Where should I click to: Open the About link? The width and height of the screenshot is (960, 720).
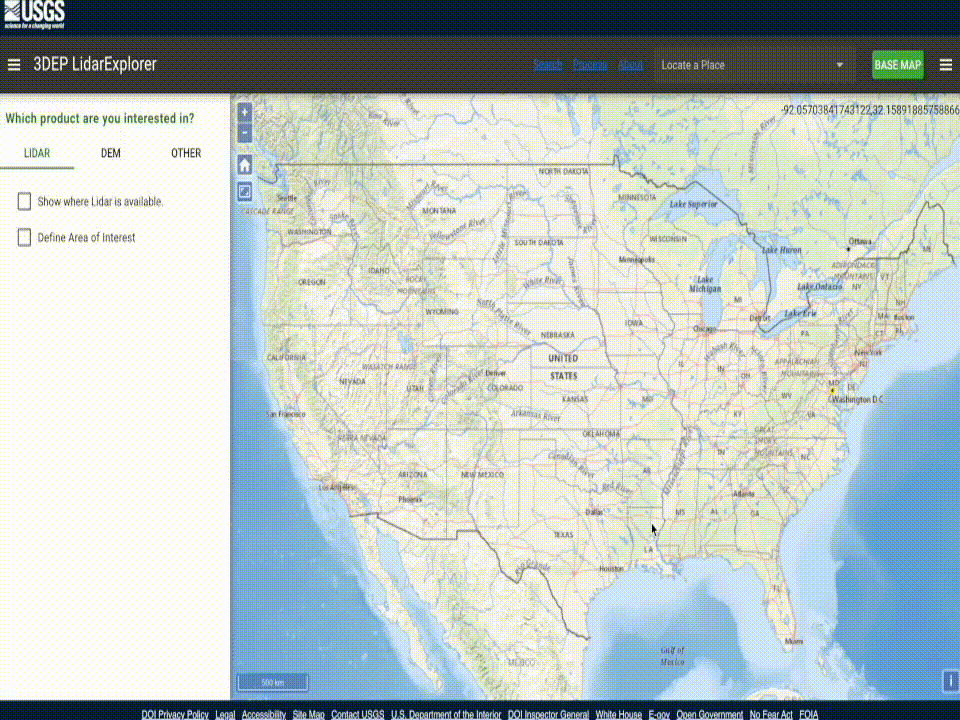[x=631, y=65]
